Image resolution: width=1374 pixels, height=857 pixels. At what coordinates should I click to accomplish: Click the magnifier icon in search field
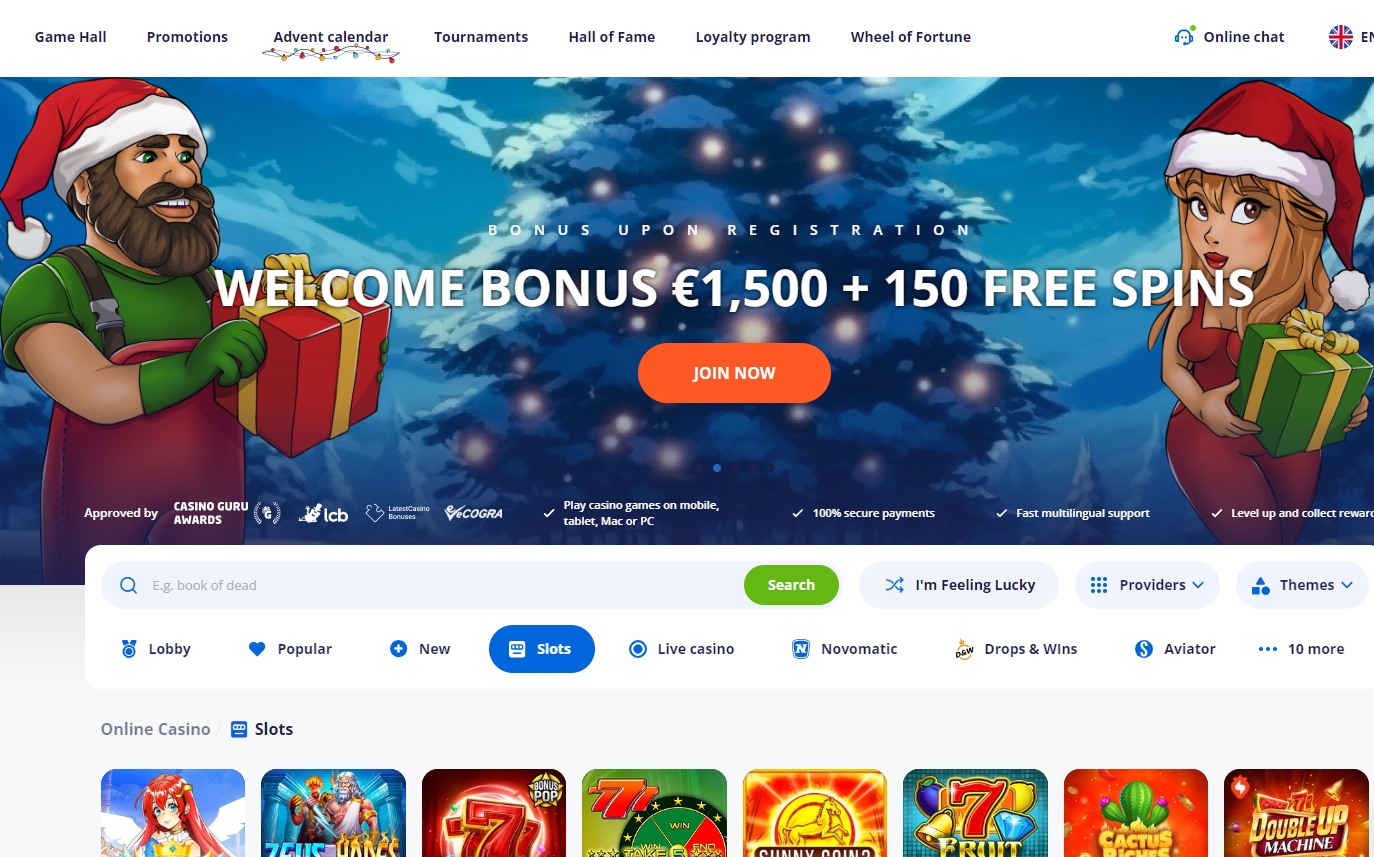pos(128,585)
